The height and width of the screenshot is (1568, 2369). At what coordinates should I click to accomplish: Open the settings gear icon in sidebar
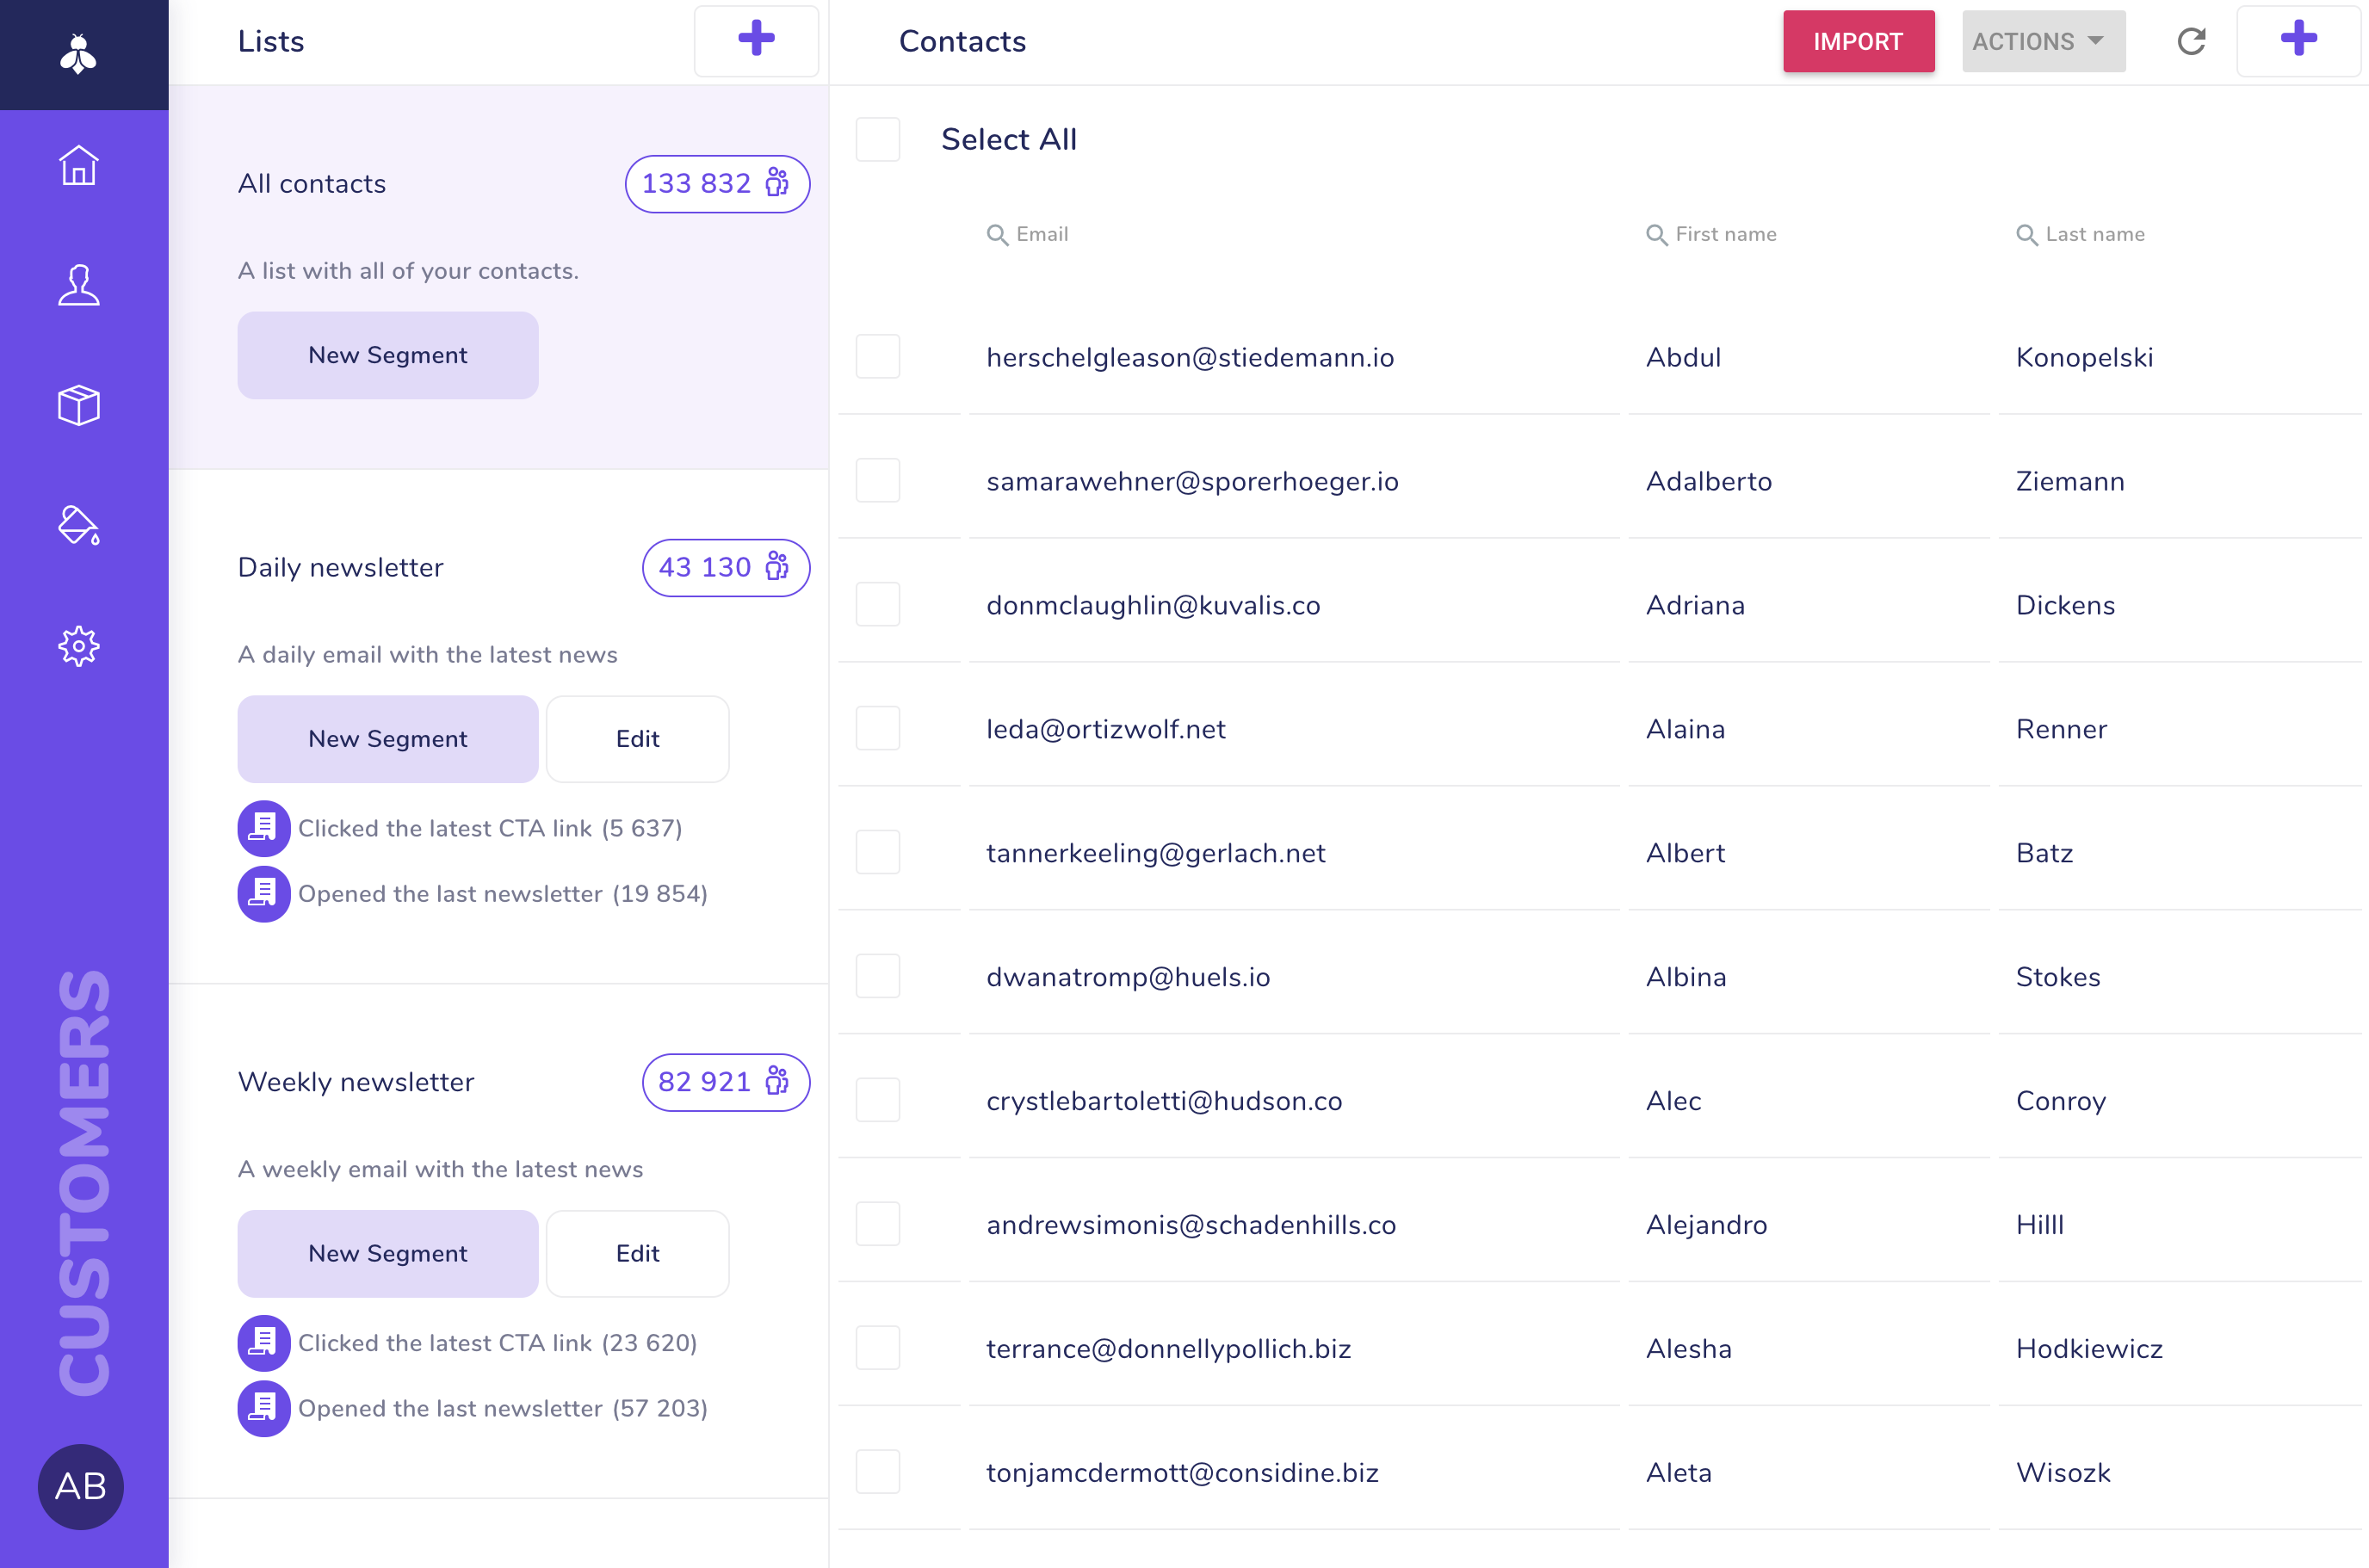click(x=79, y=646)
